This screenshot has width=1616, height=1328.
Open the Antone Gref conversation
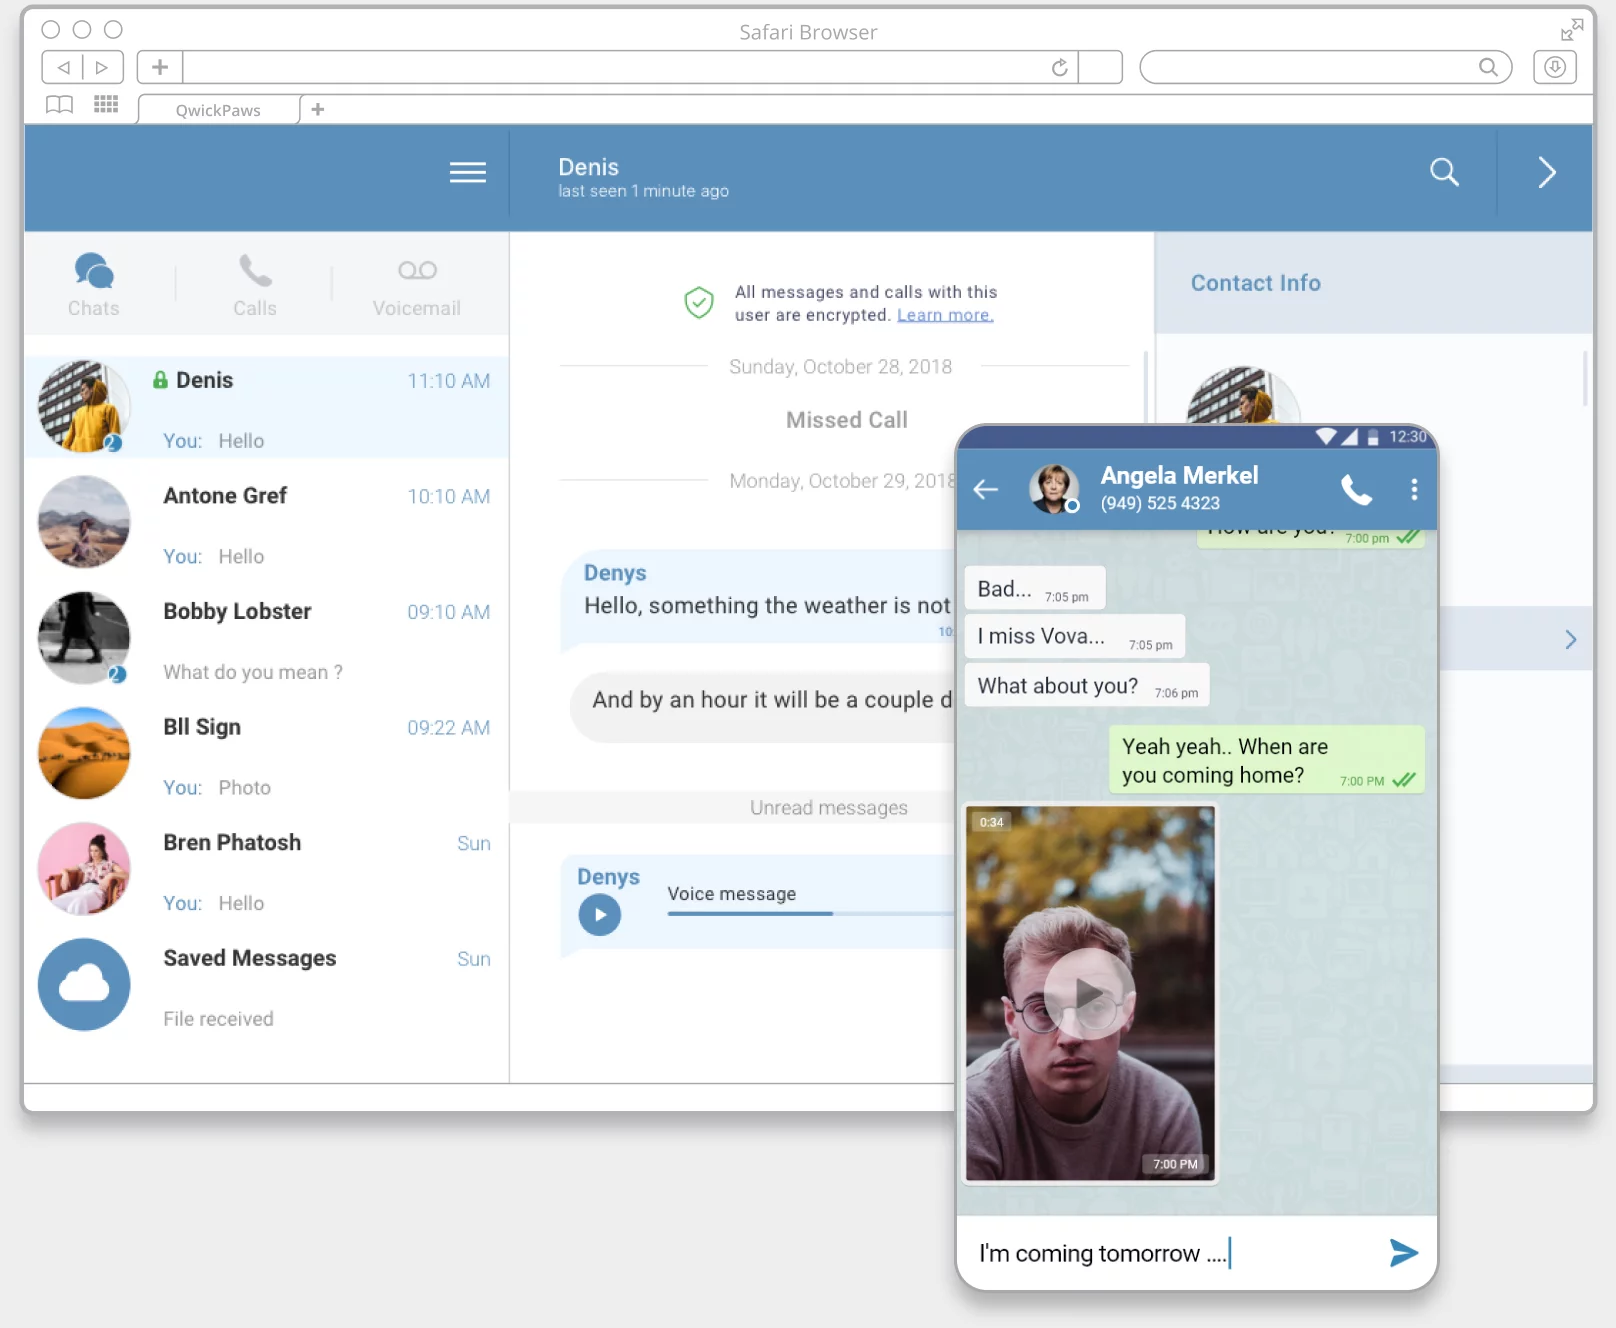(x=266, y=523)
